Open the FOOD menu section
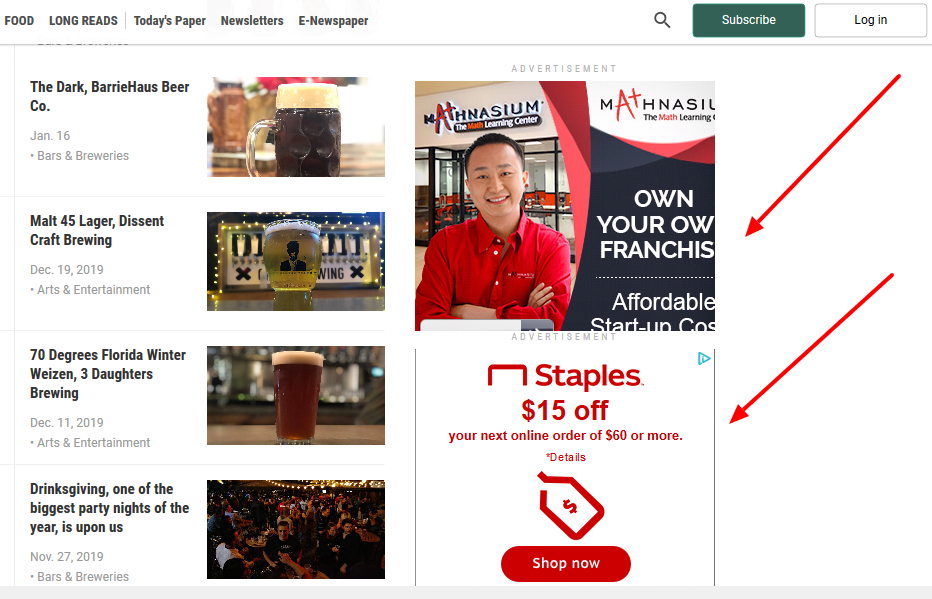 19,21
